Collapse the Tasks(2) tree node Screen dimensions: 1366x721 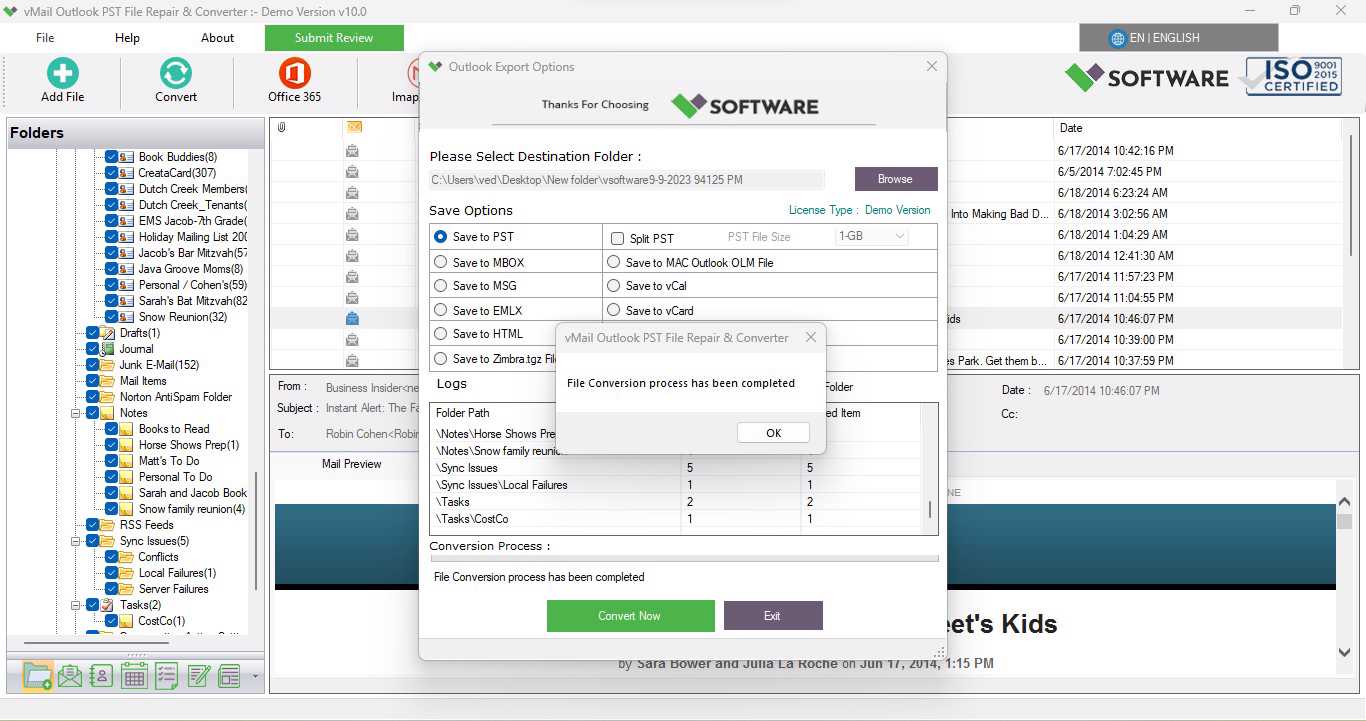click(x=75, y=605)
